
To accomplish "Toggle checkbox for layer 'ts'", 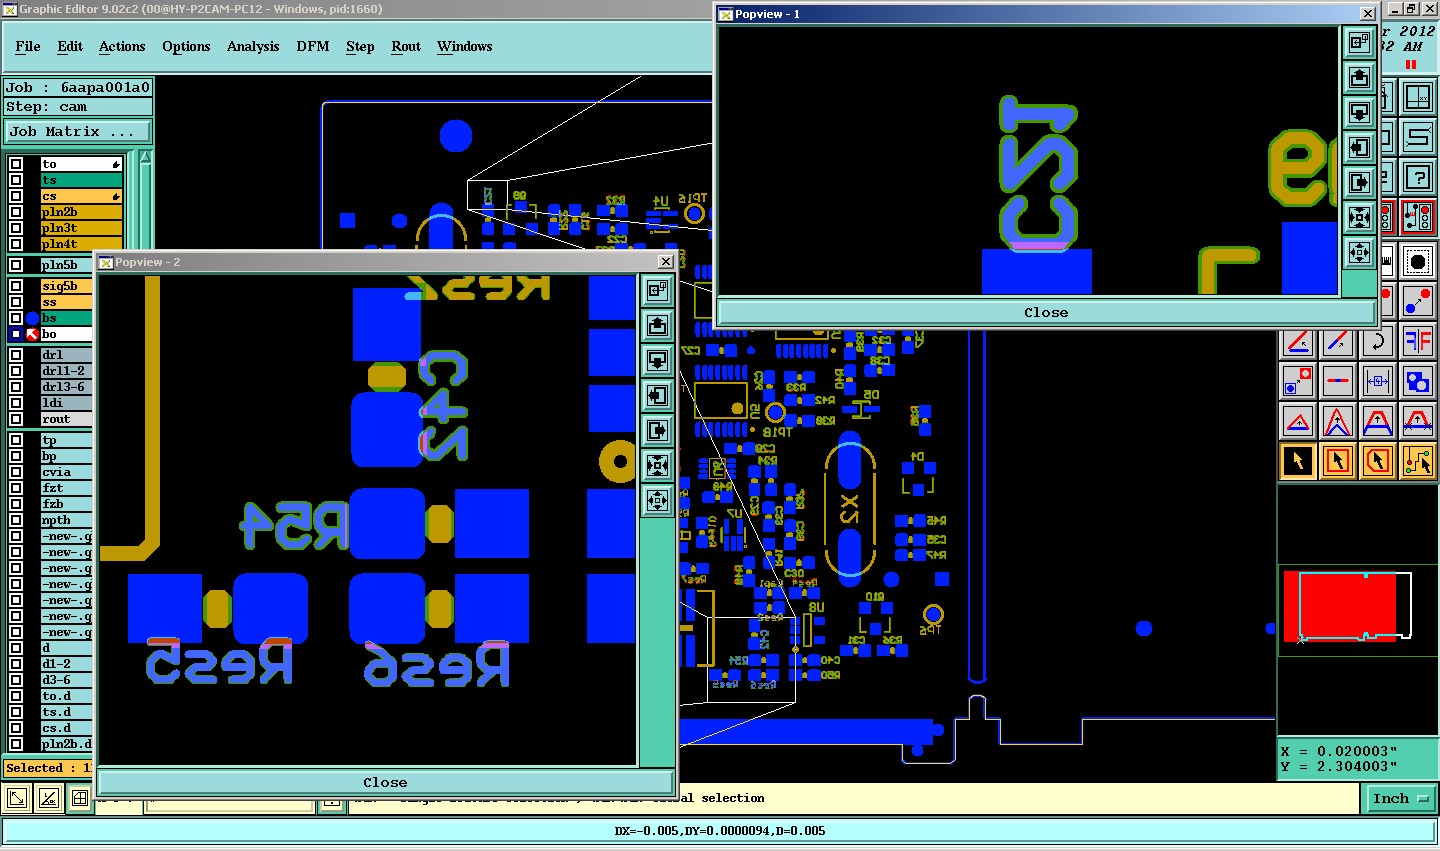I will pyautogui.click(x=16, y=180).
